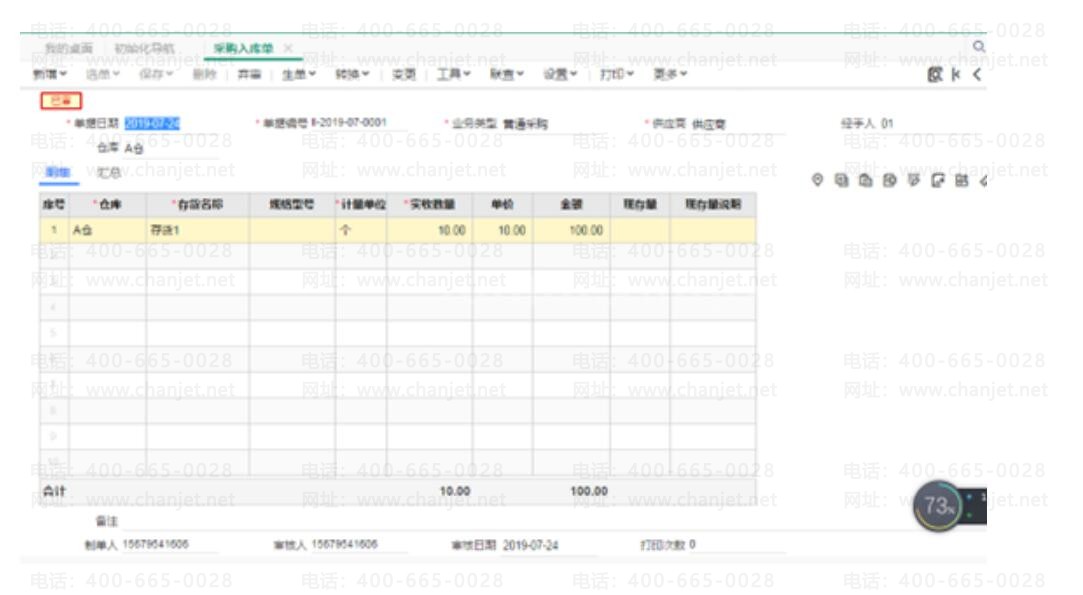
Task: Click the red-bordered audit status stamp
Action: pyautogui.click(x=61, y=101)
